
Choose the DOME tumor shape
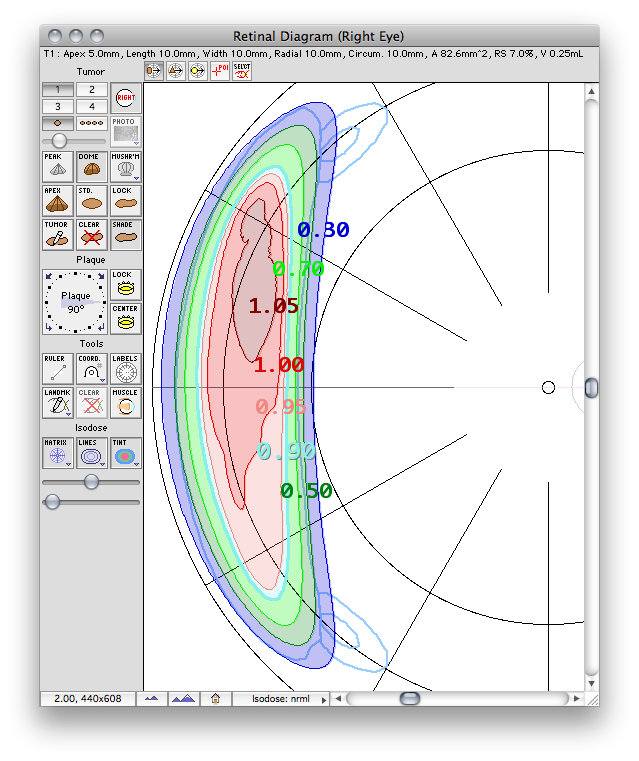tap(92, 166)
